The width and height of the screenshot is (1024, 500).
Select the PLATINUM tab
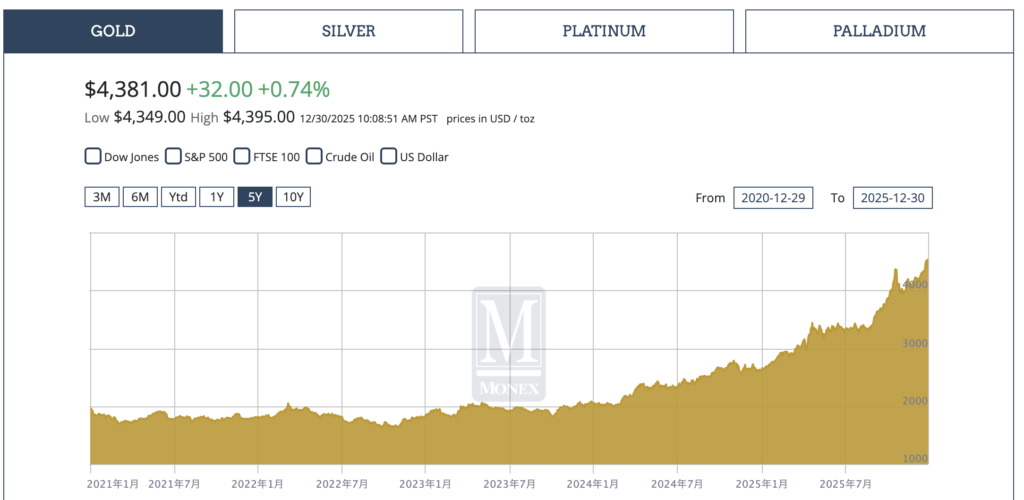click(604, 31)
